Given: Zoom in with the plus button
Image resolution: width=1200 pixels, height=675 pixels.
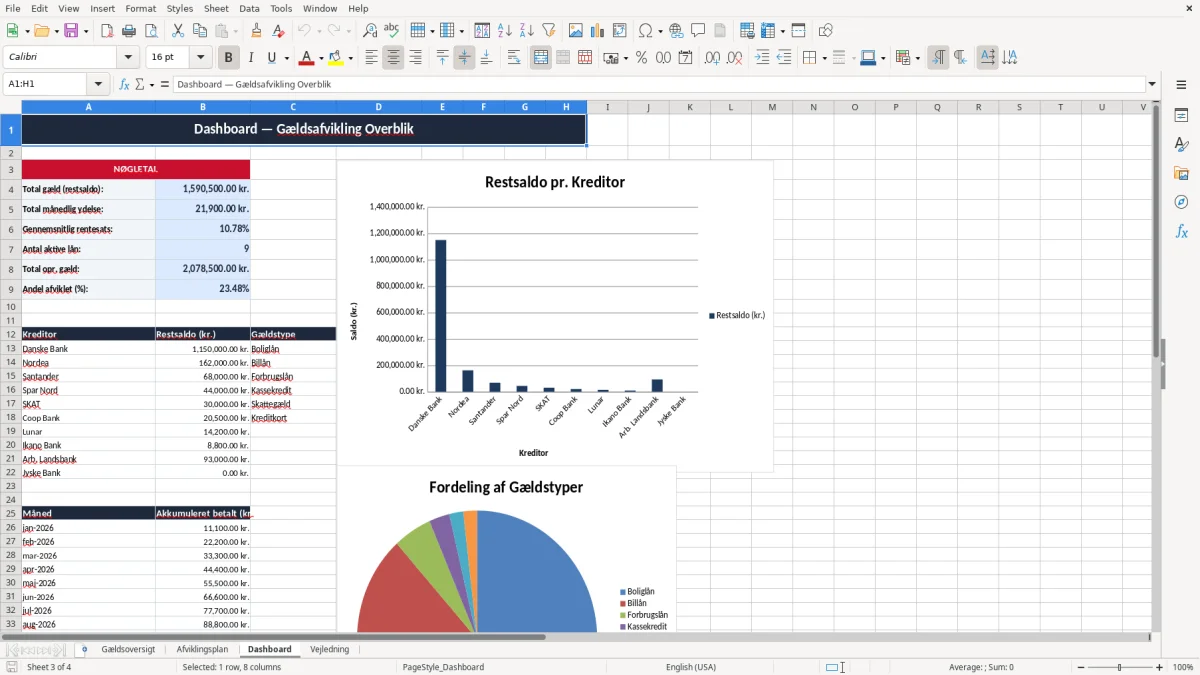Looking at the screenshot, I should [x=1159, y=667].
